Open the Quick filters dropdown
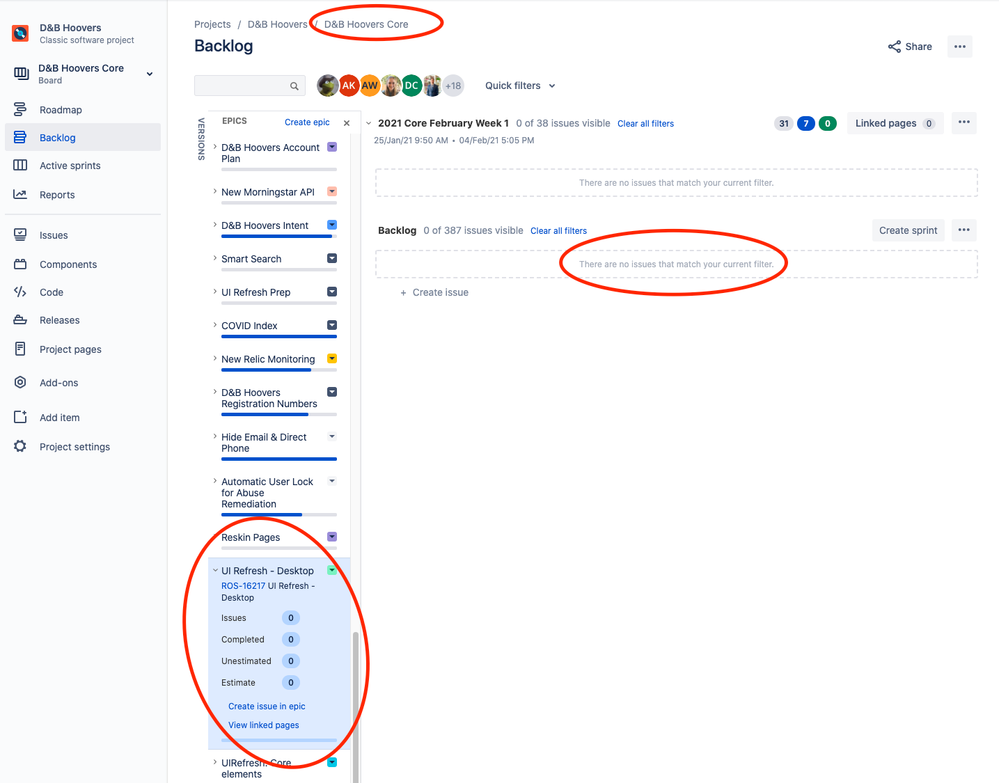 pos(520,85)
